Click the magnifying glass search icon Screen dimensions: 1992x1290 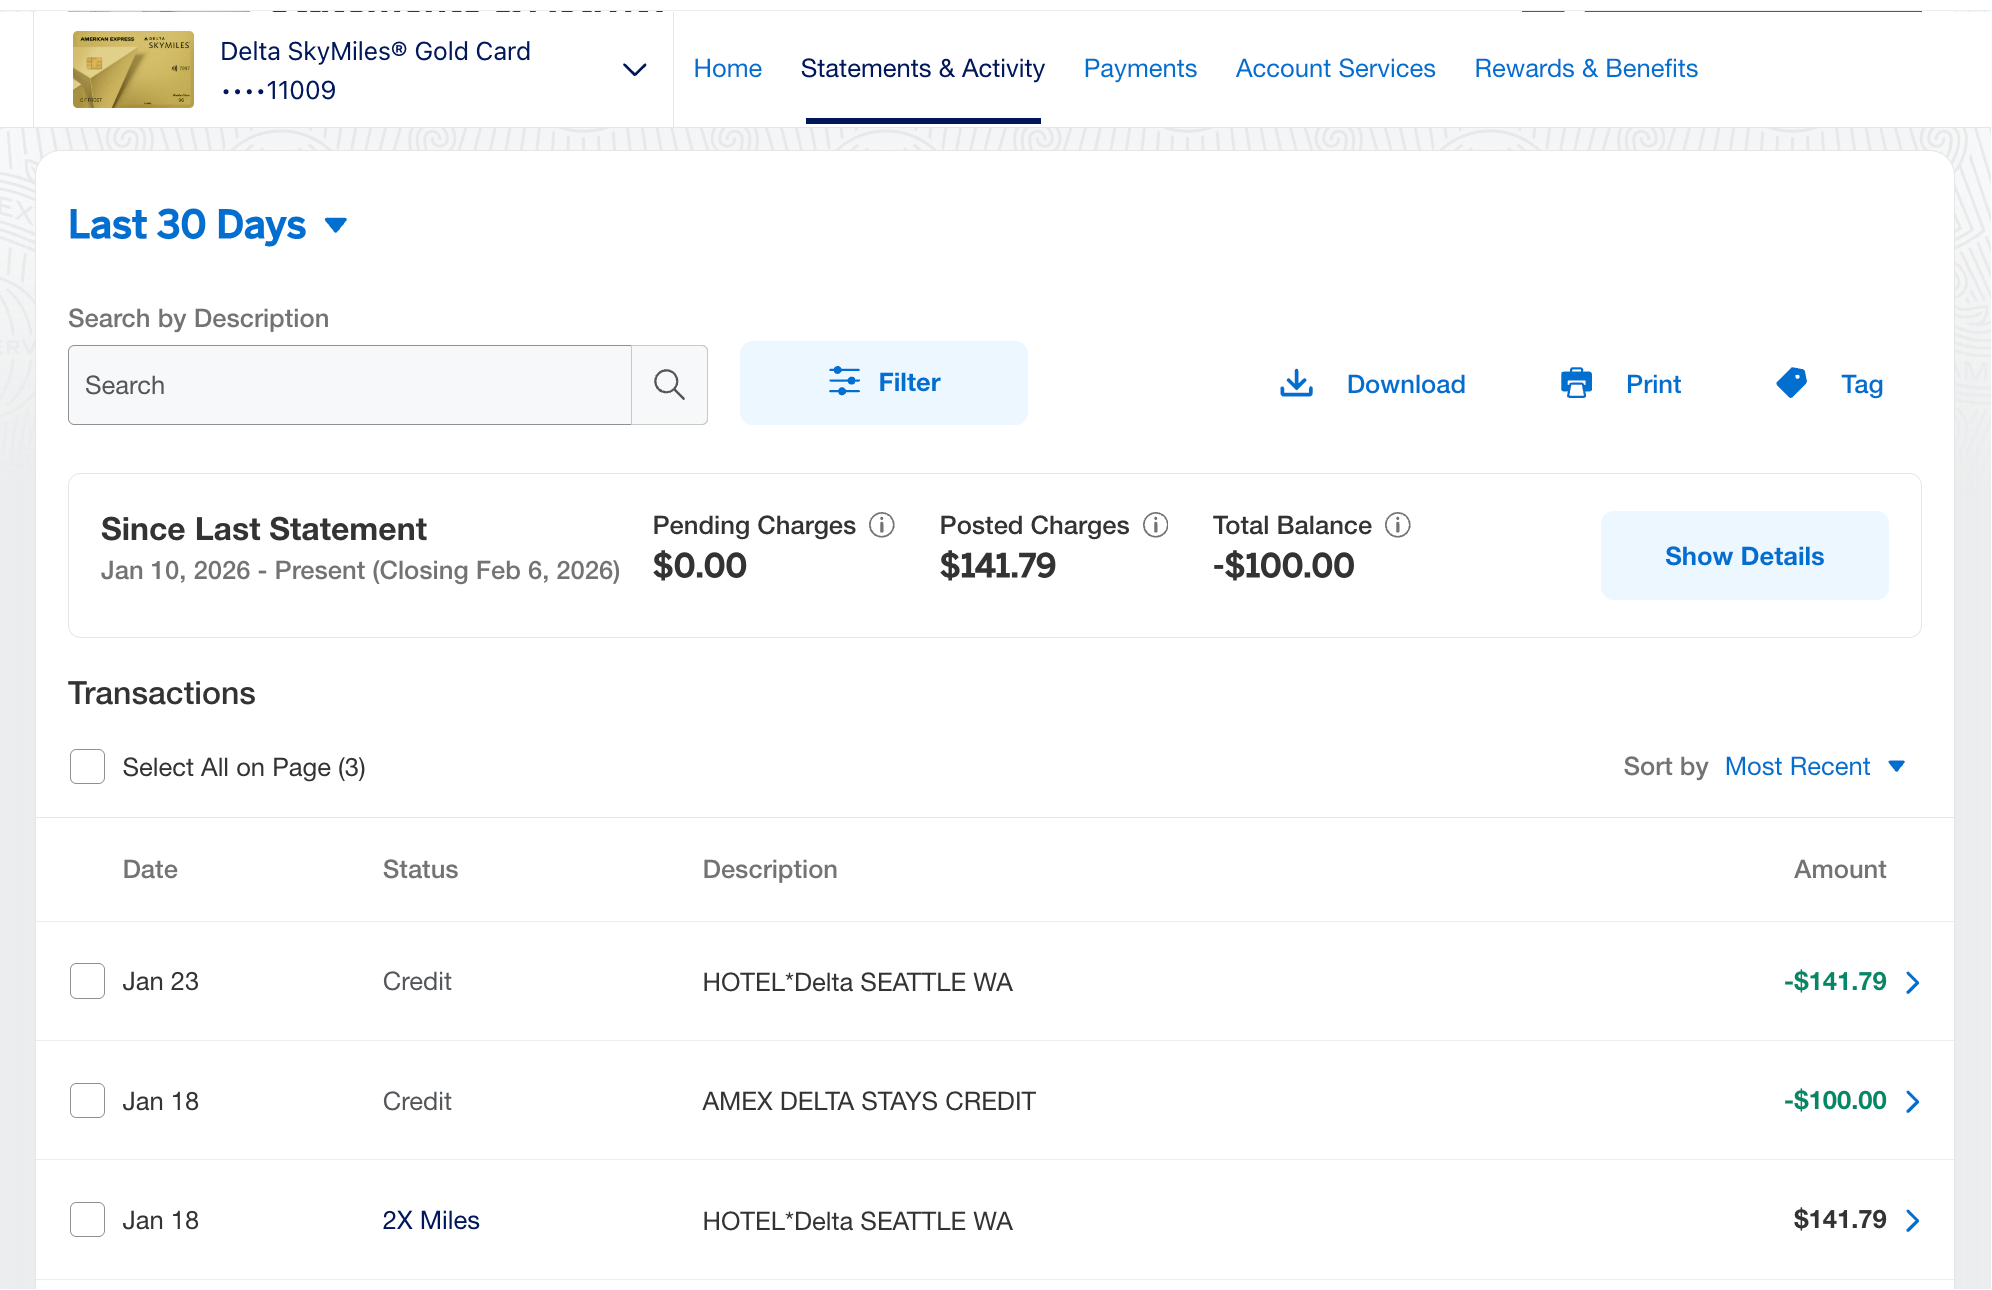click(669, 385)
